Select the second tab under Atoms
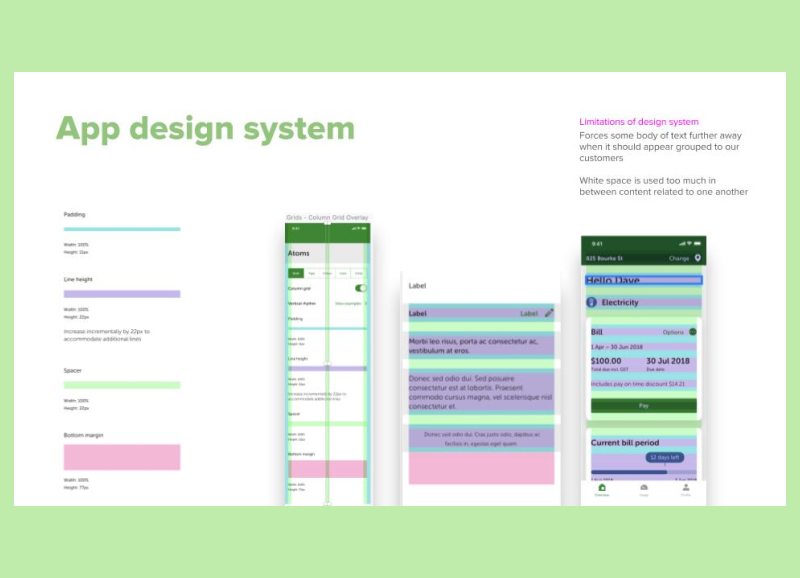This screenshot has width=800, height=578. pyautogui.click(x=311, y=272)
